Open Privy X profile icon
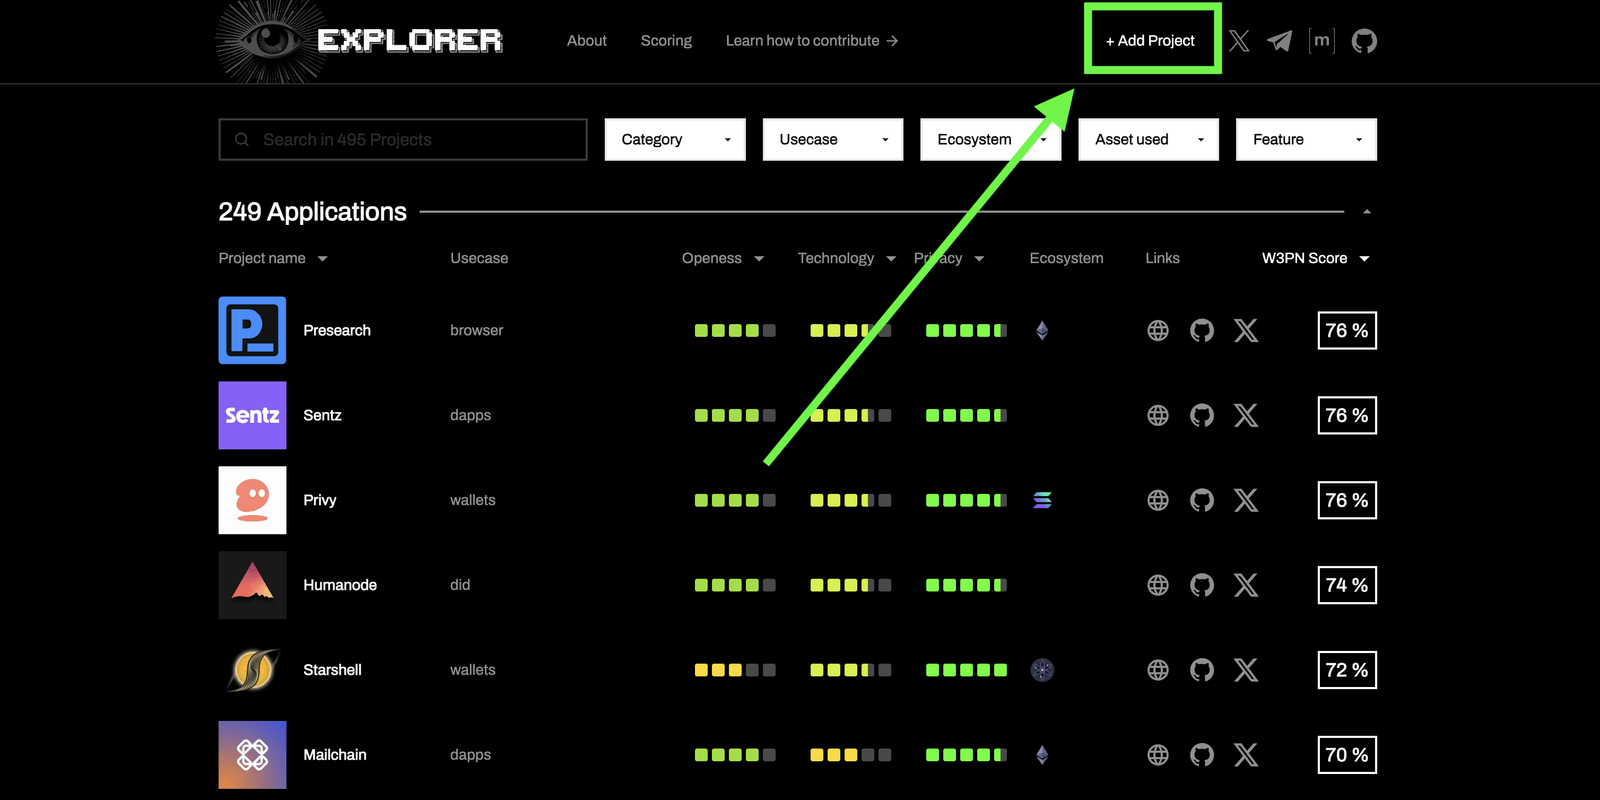Viewport: 1600px width, 800px height. [1245, 500]
